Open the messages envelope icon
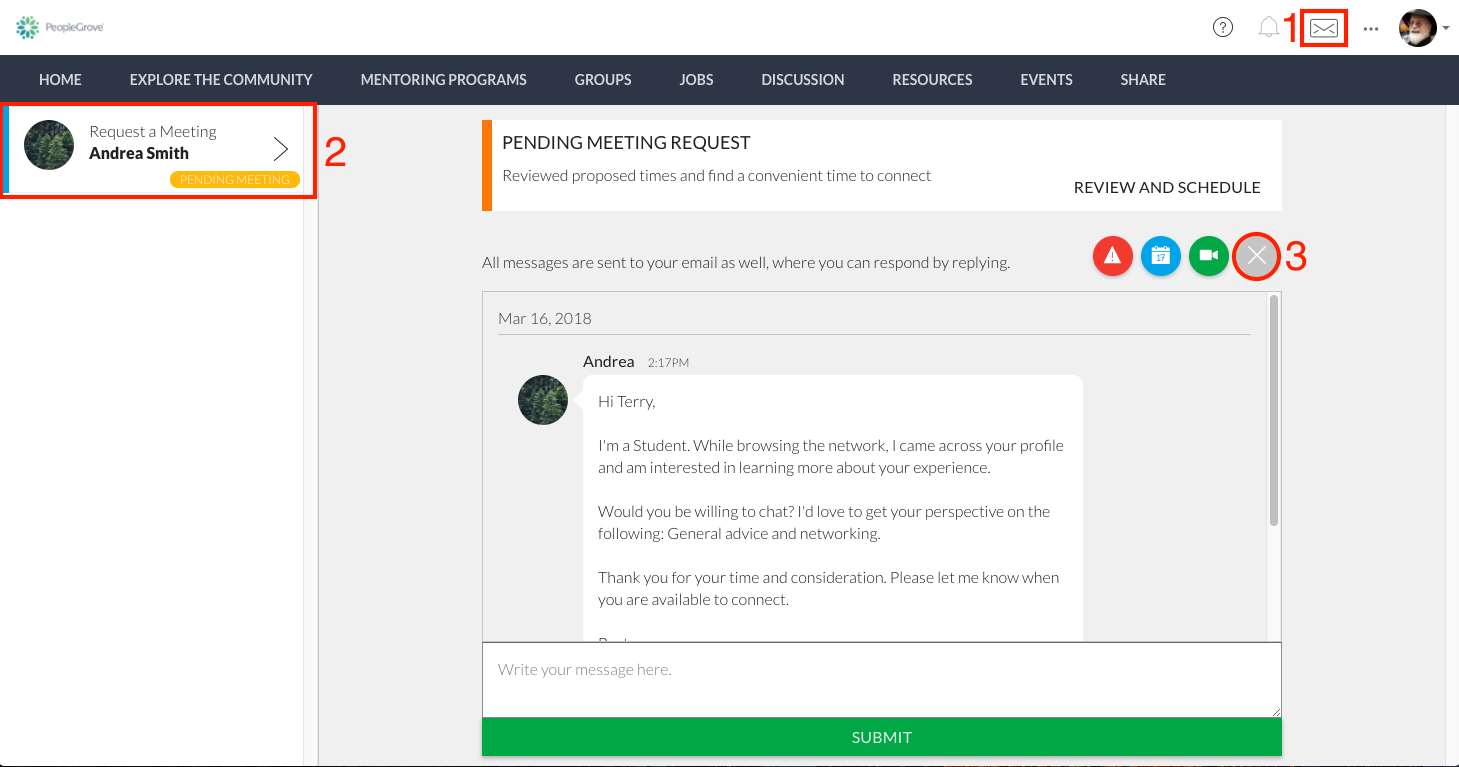The height and width of the screenshot is (767, 1459). [1324, 28]
